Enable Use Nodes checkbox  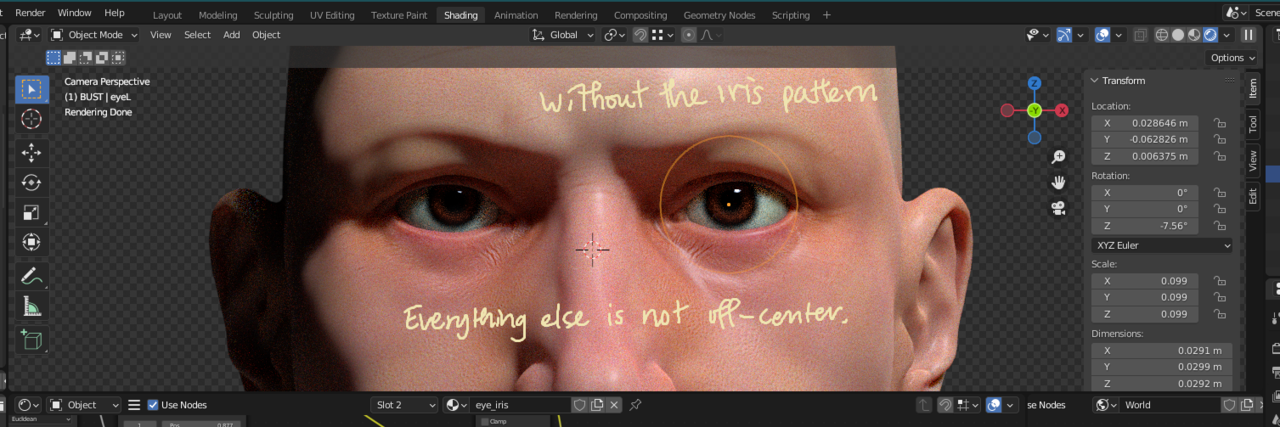pyautogui.click(x=153, y=405)
